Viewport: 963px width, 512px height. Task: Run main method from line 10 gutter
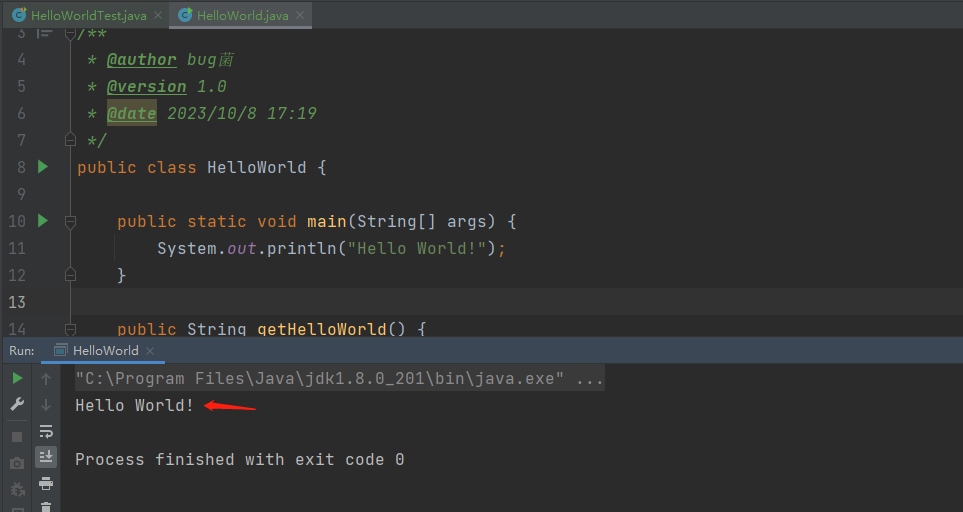click(43, 220)
